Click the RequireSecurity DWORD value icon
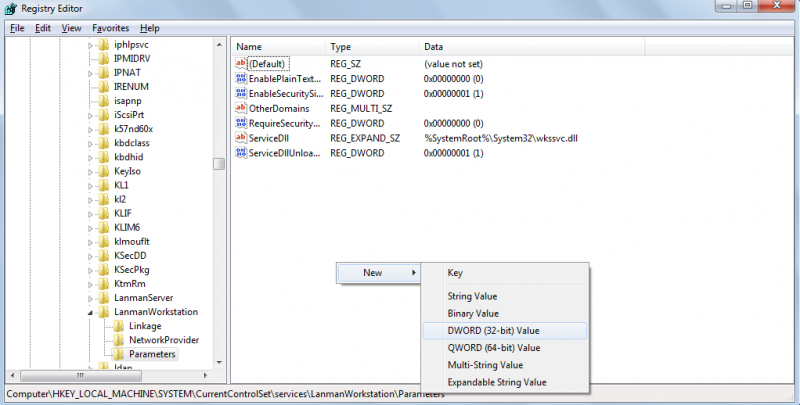The height and width of the screenshot is (405, 800). (x=241, y=123)
